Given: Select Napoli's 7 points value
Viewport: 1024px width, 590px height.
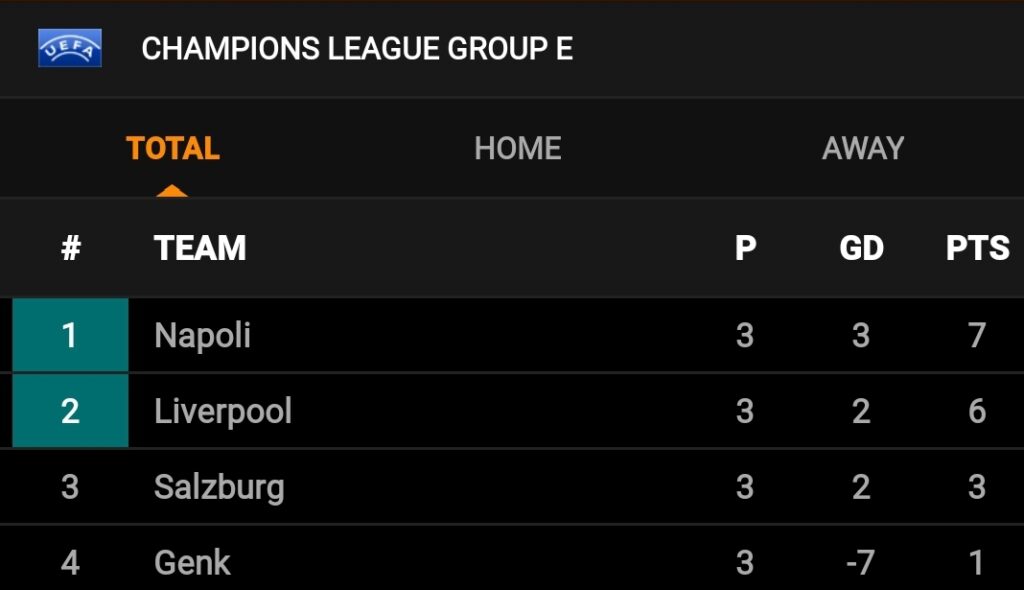Looking at the screenshot, I should (x=977, y=335).
